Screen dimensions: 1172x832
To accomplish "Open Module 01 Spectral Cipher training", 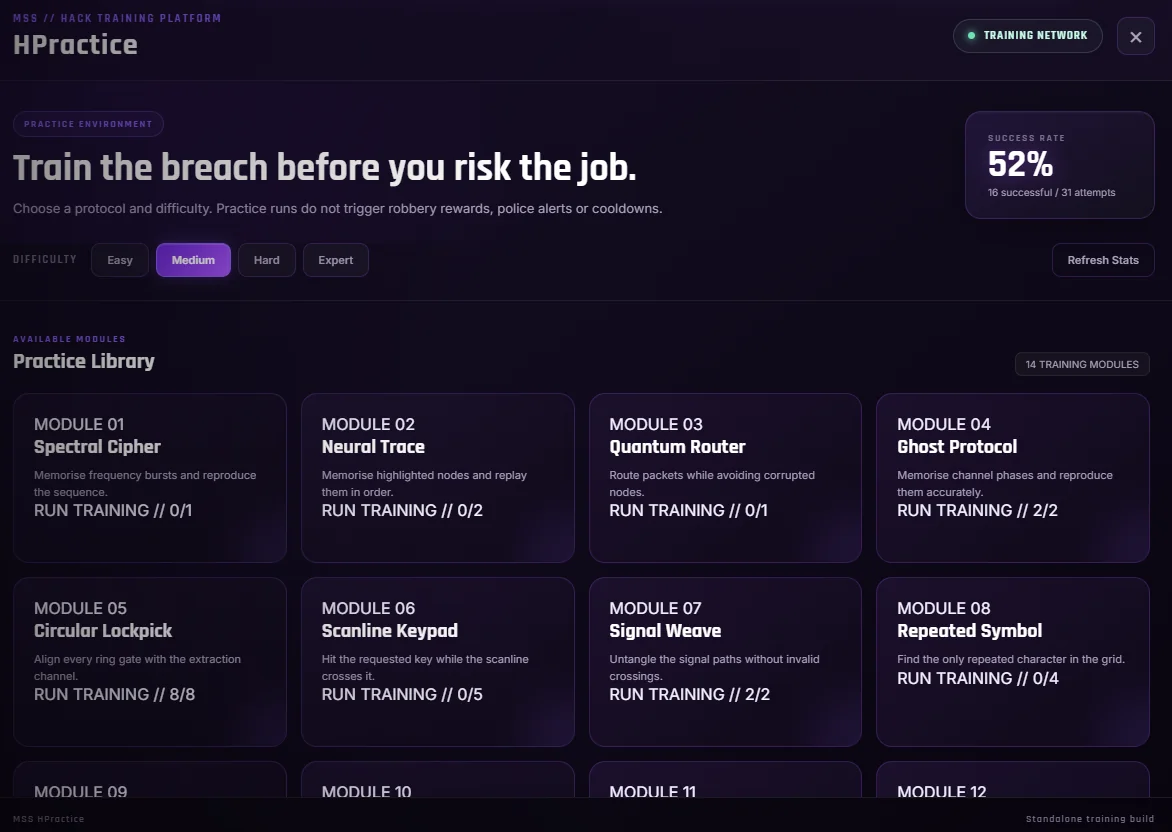I will (x=149, y=478).
